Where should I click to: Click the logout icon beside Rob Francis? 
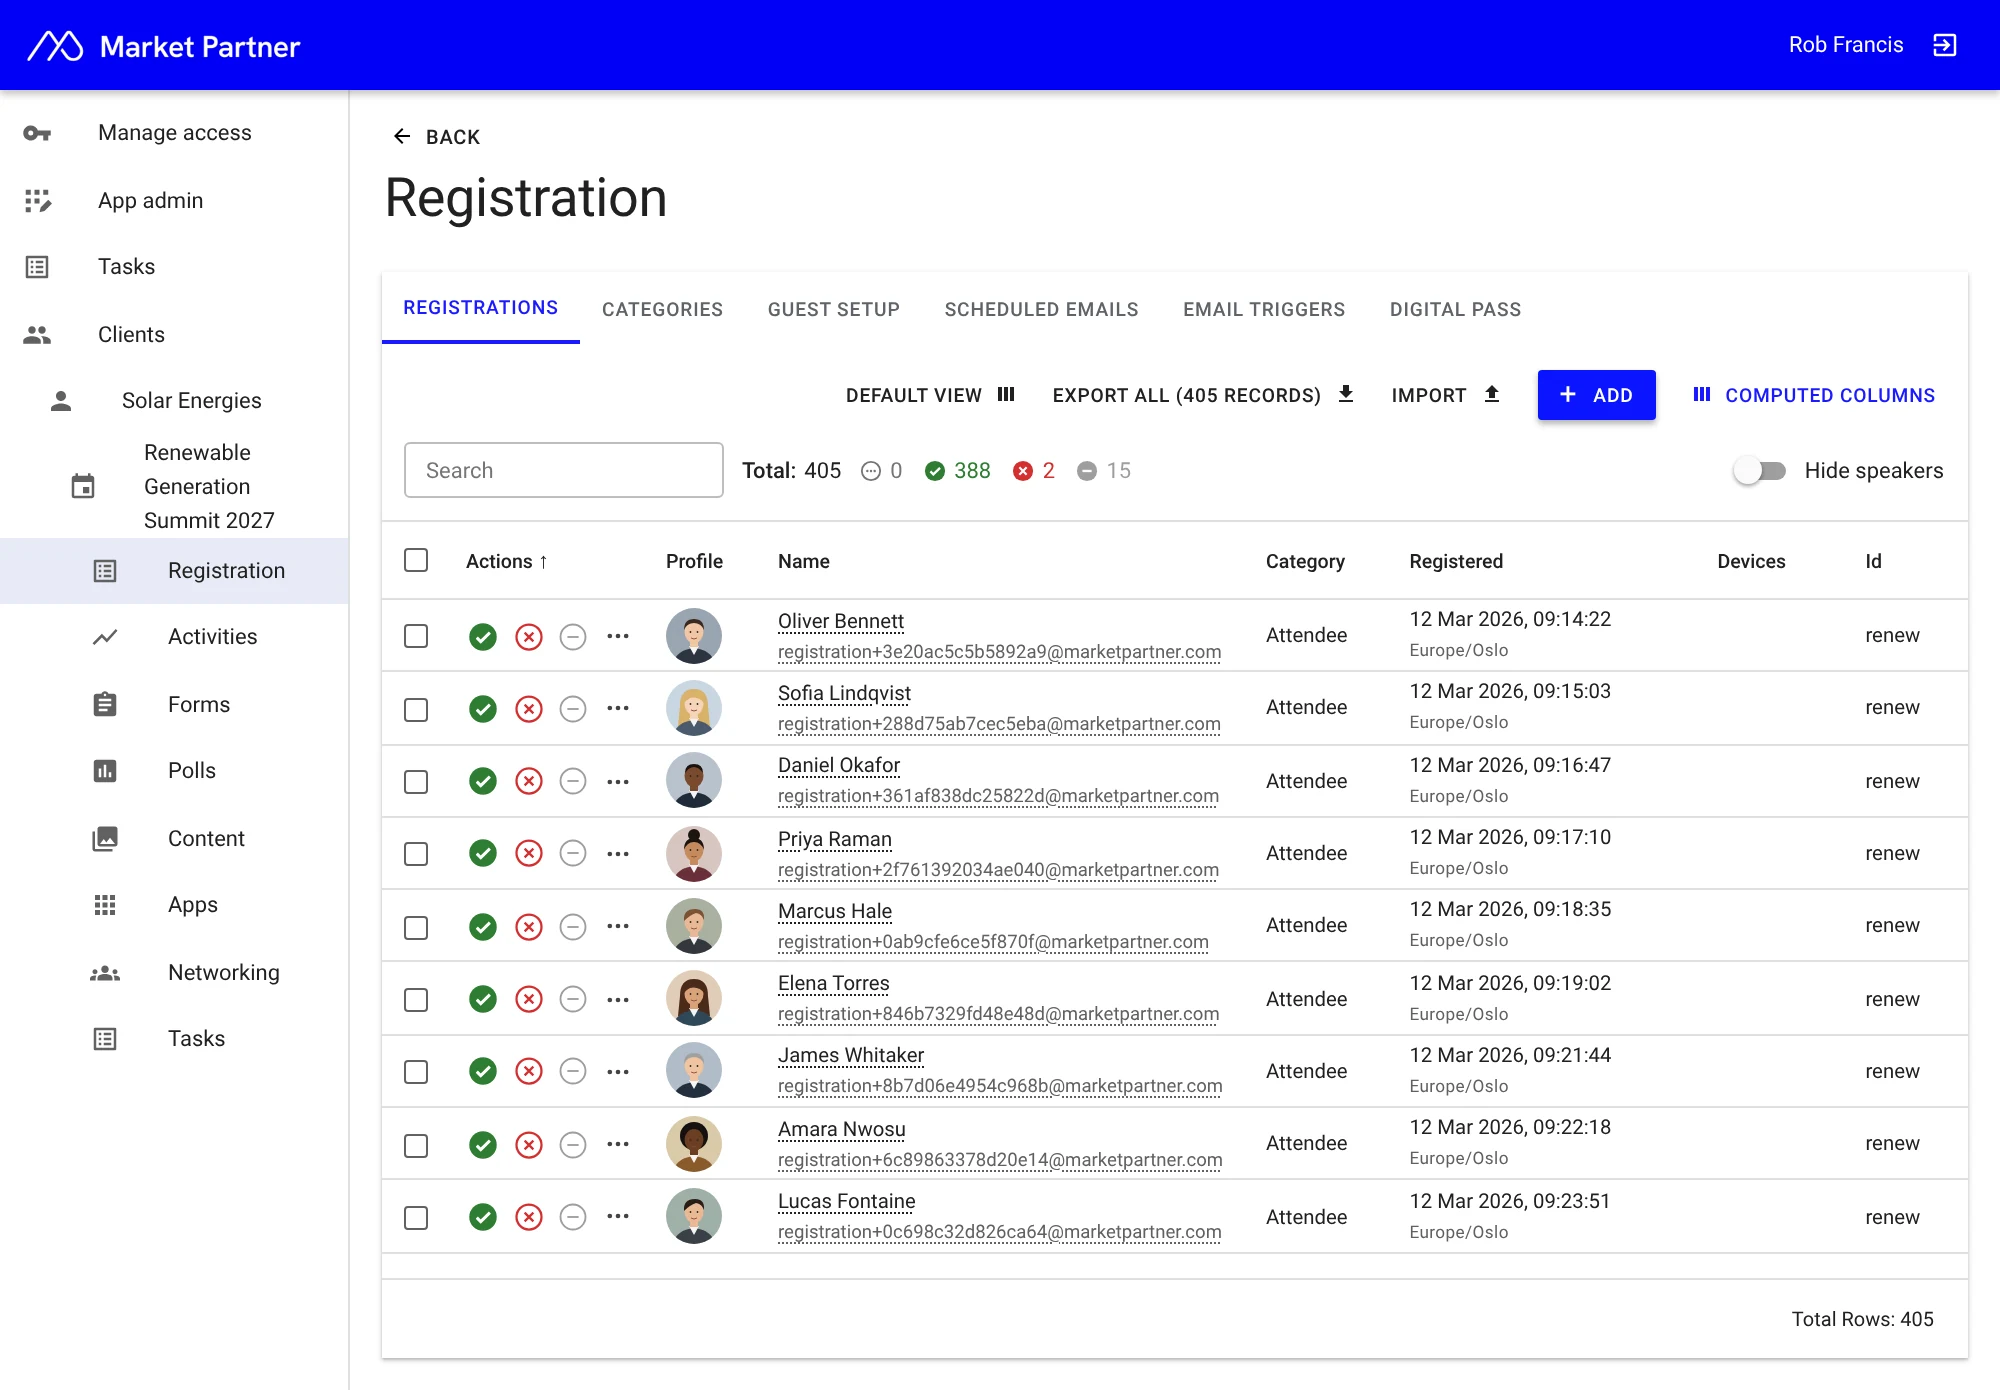(x=1944, y=45)
